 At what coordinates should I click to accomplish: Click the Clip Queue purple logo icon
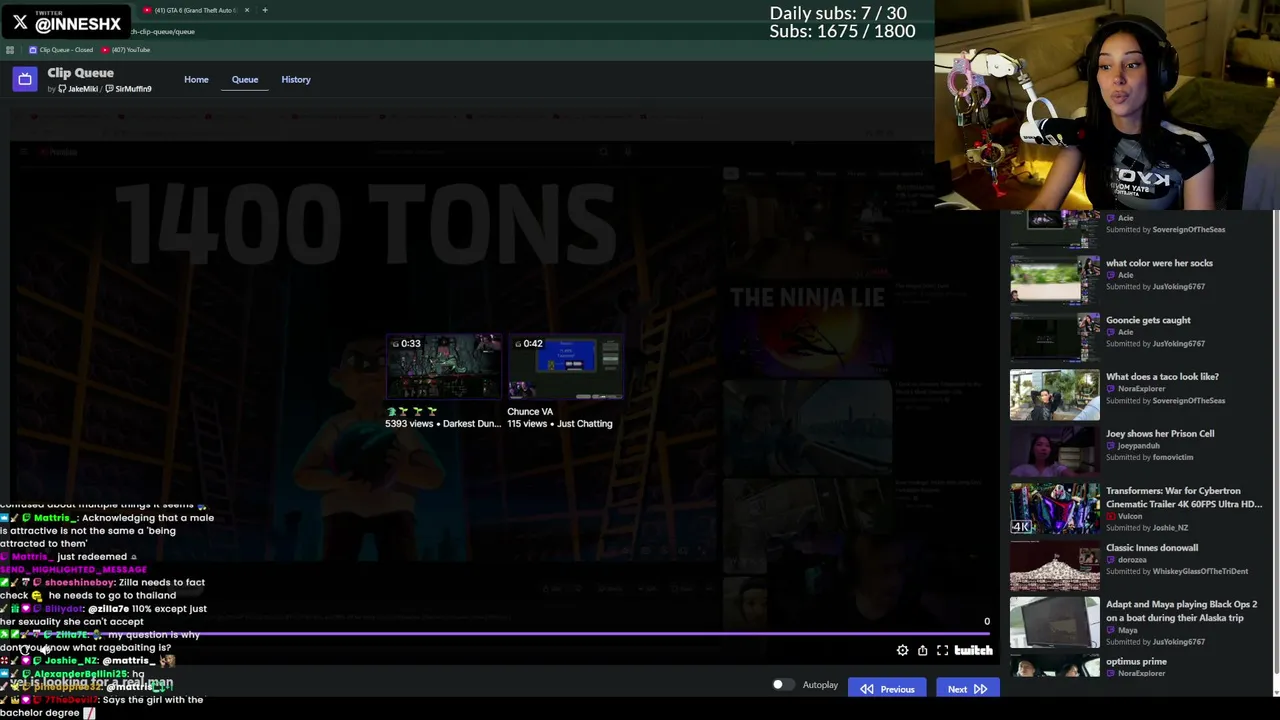pyautogui.click(x=25, y=79)
